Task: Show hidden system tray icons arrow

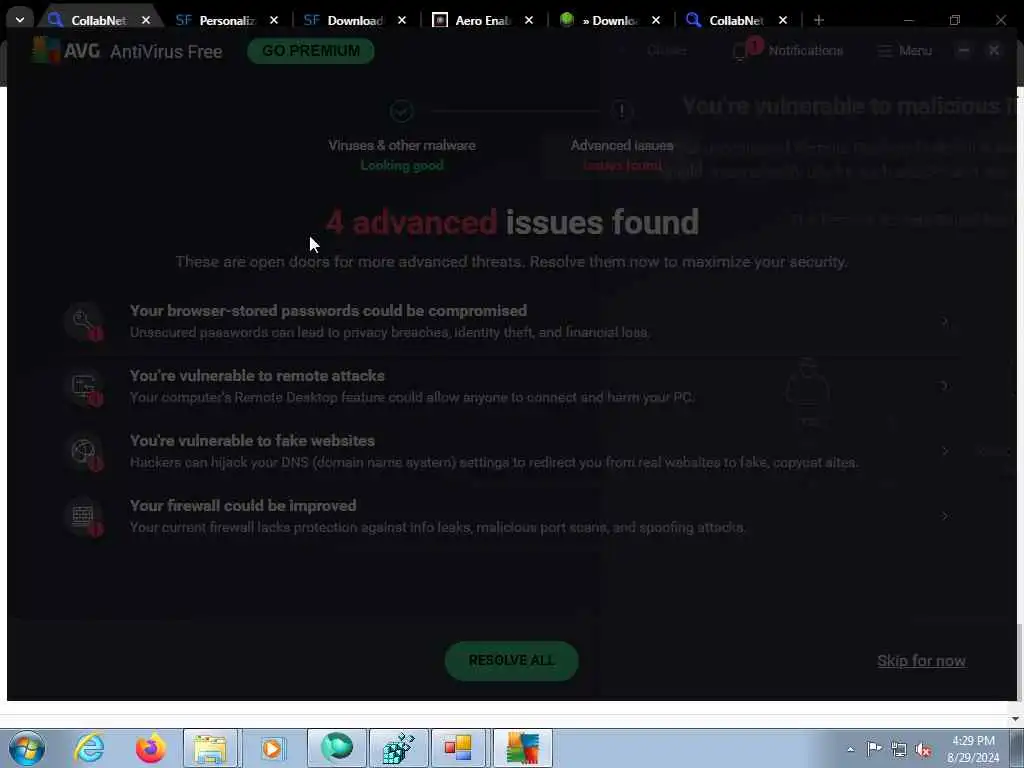Action: 850,749
